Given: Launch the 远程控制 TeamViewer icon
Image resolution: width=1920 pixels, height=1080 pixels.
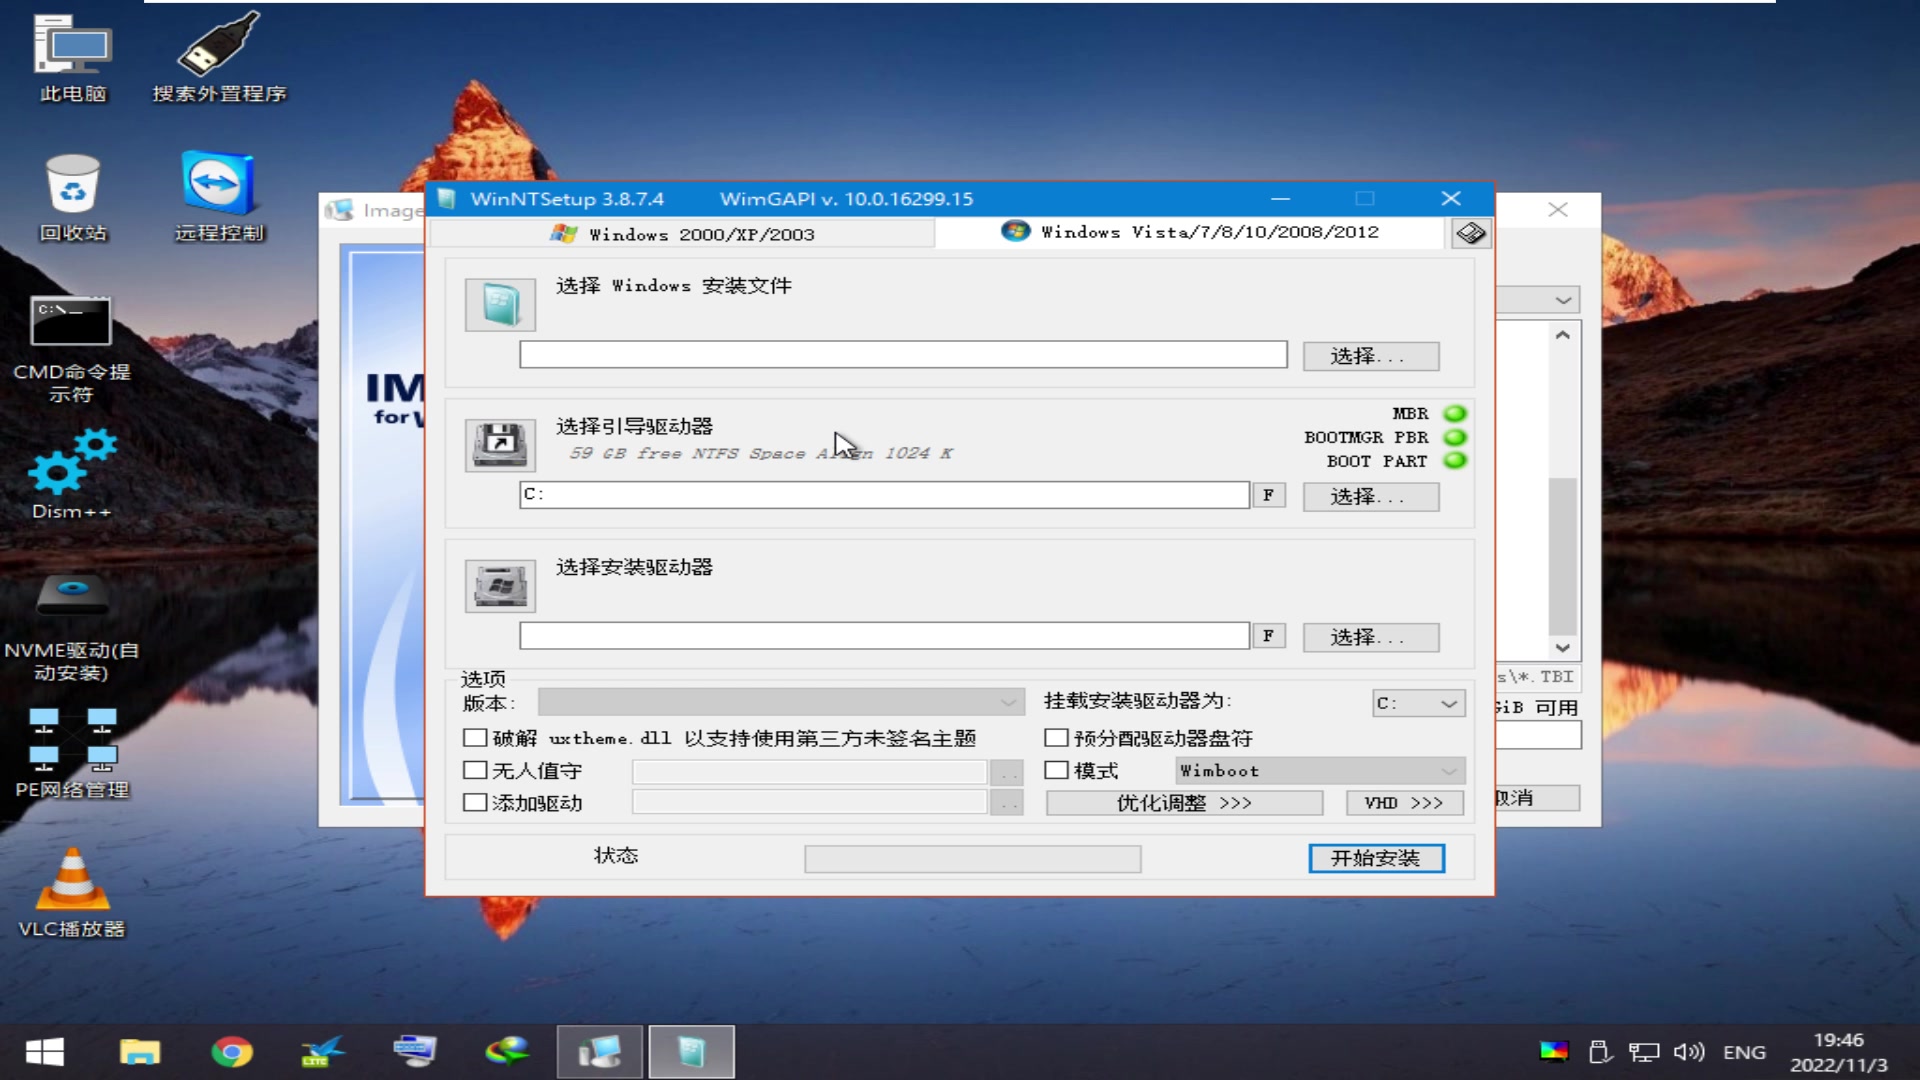Looking at the screenshot, I should pyautogui.click(x=219, y=197).
